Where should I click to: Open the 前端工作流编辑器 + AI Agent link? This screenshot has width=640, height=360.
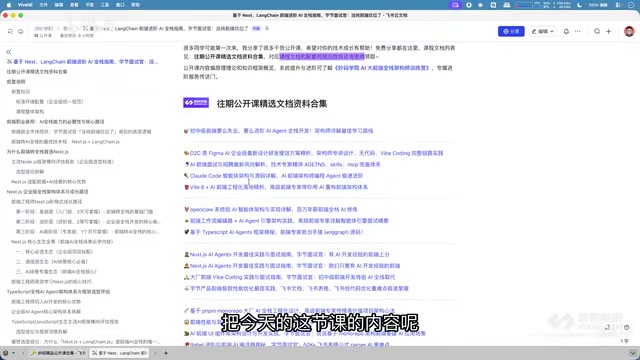(289, 220)
